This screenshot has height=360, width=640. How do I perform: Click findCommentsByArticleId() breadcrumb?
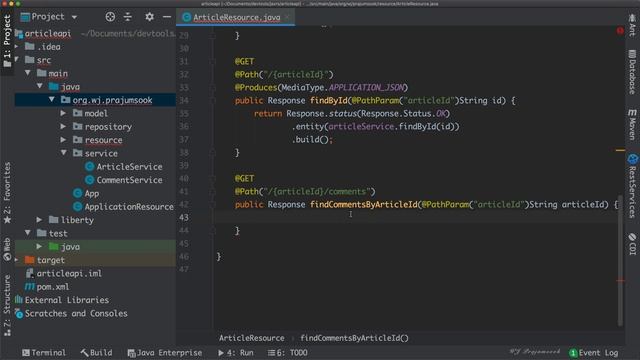pyautogui.click(x=354, y=338)
